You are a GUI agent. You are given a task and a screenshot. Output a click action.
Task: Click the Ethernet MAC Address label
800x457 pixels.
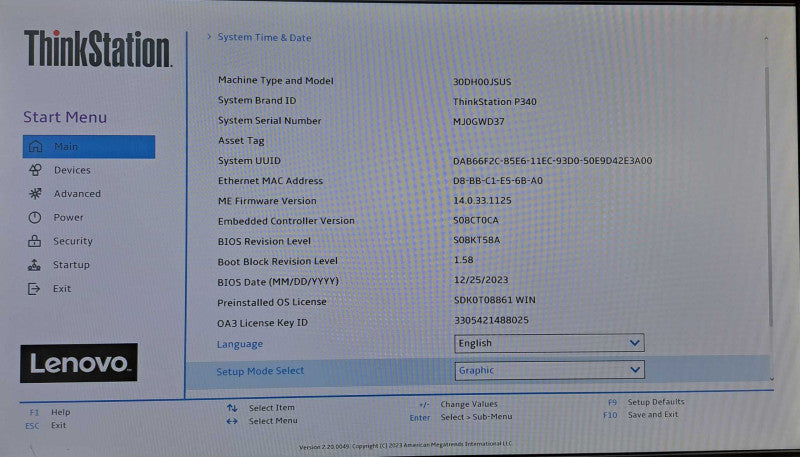[270, 181]
